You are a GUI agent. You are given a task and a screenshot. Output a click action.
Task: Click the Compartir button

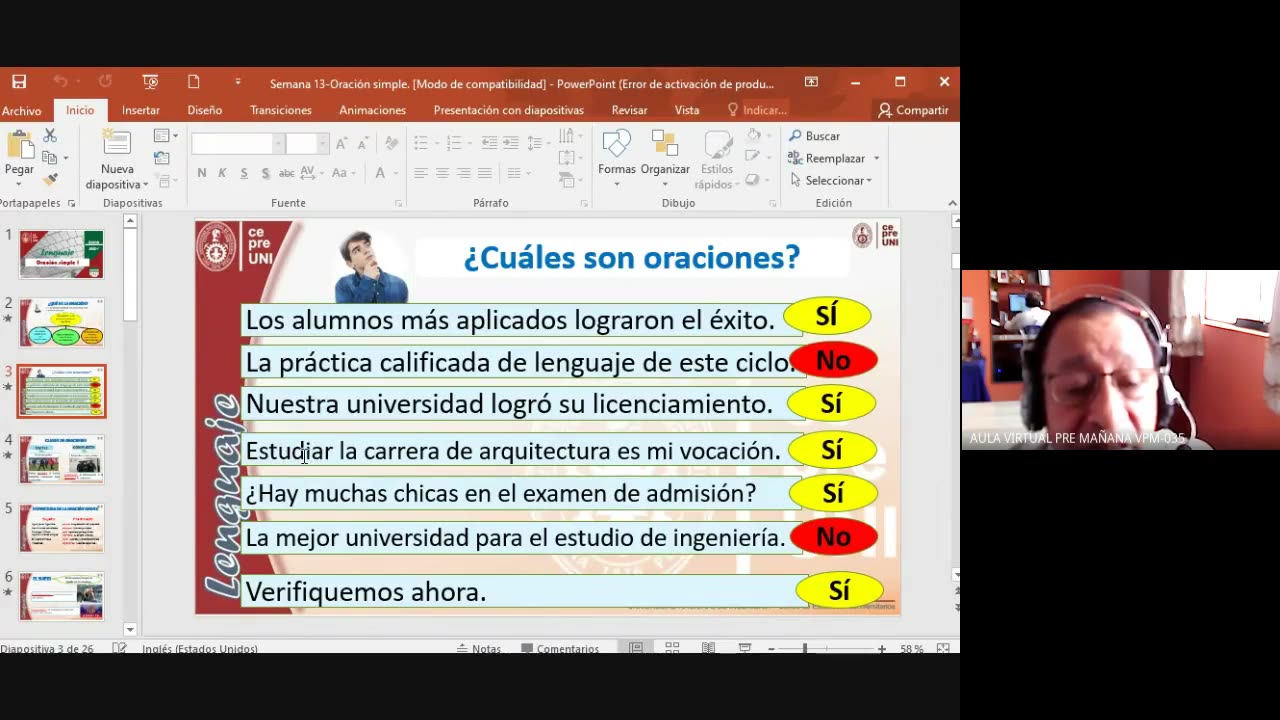pyautogui.click(x=913, y=110)
